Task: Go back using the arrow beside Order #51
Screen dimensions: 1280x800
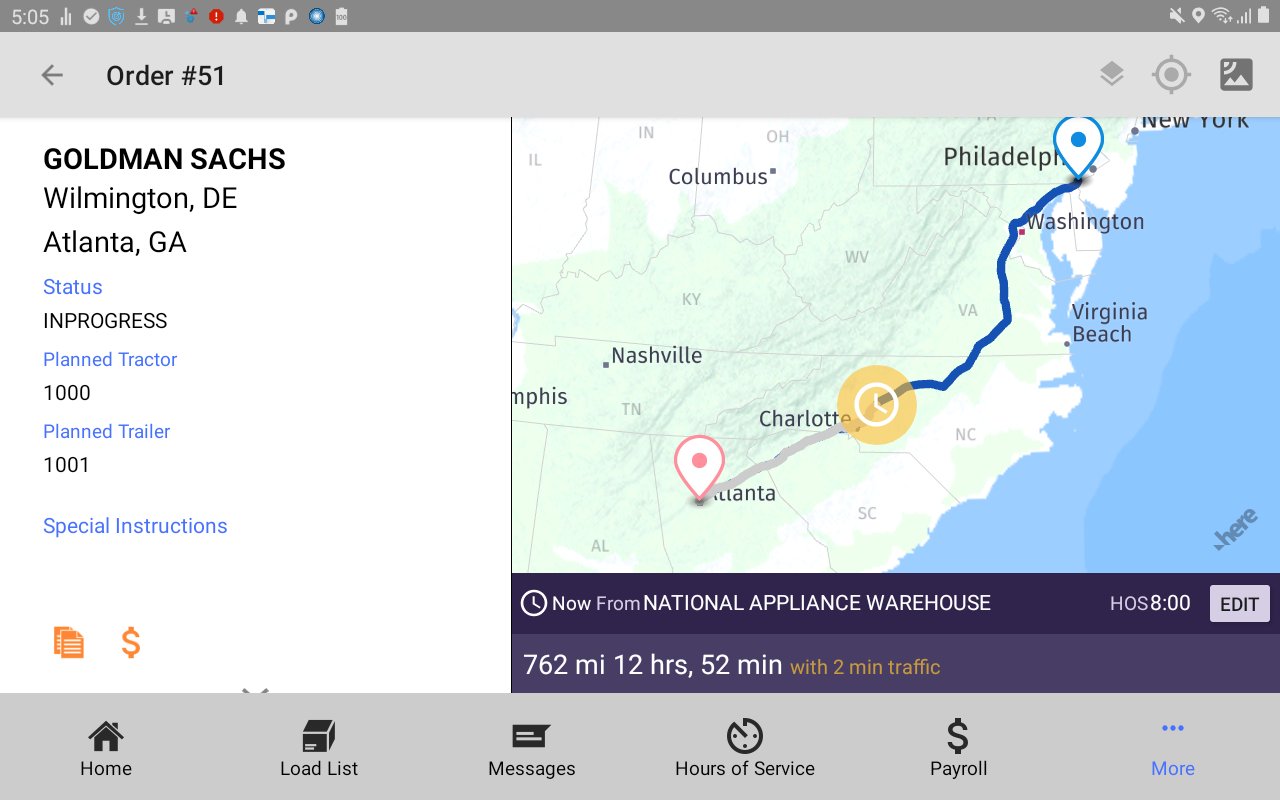Action: click(52, 75)
